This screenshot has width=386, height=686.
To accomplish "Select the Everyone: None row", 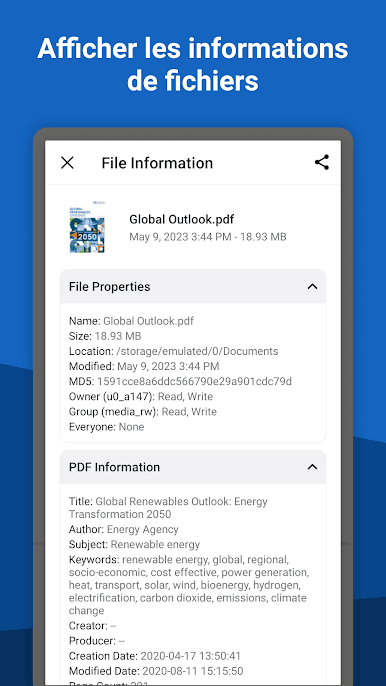I will pyautogui.click(x=106, y=427).
